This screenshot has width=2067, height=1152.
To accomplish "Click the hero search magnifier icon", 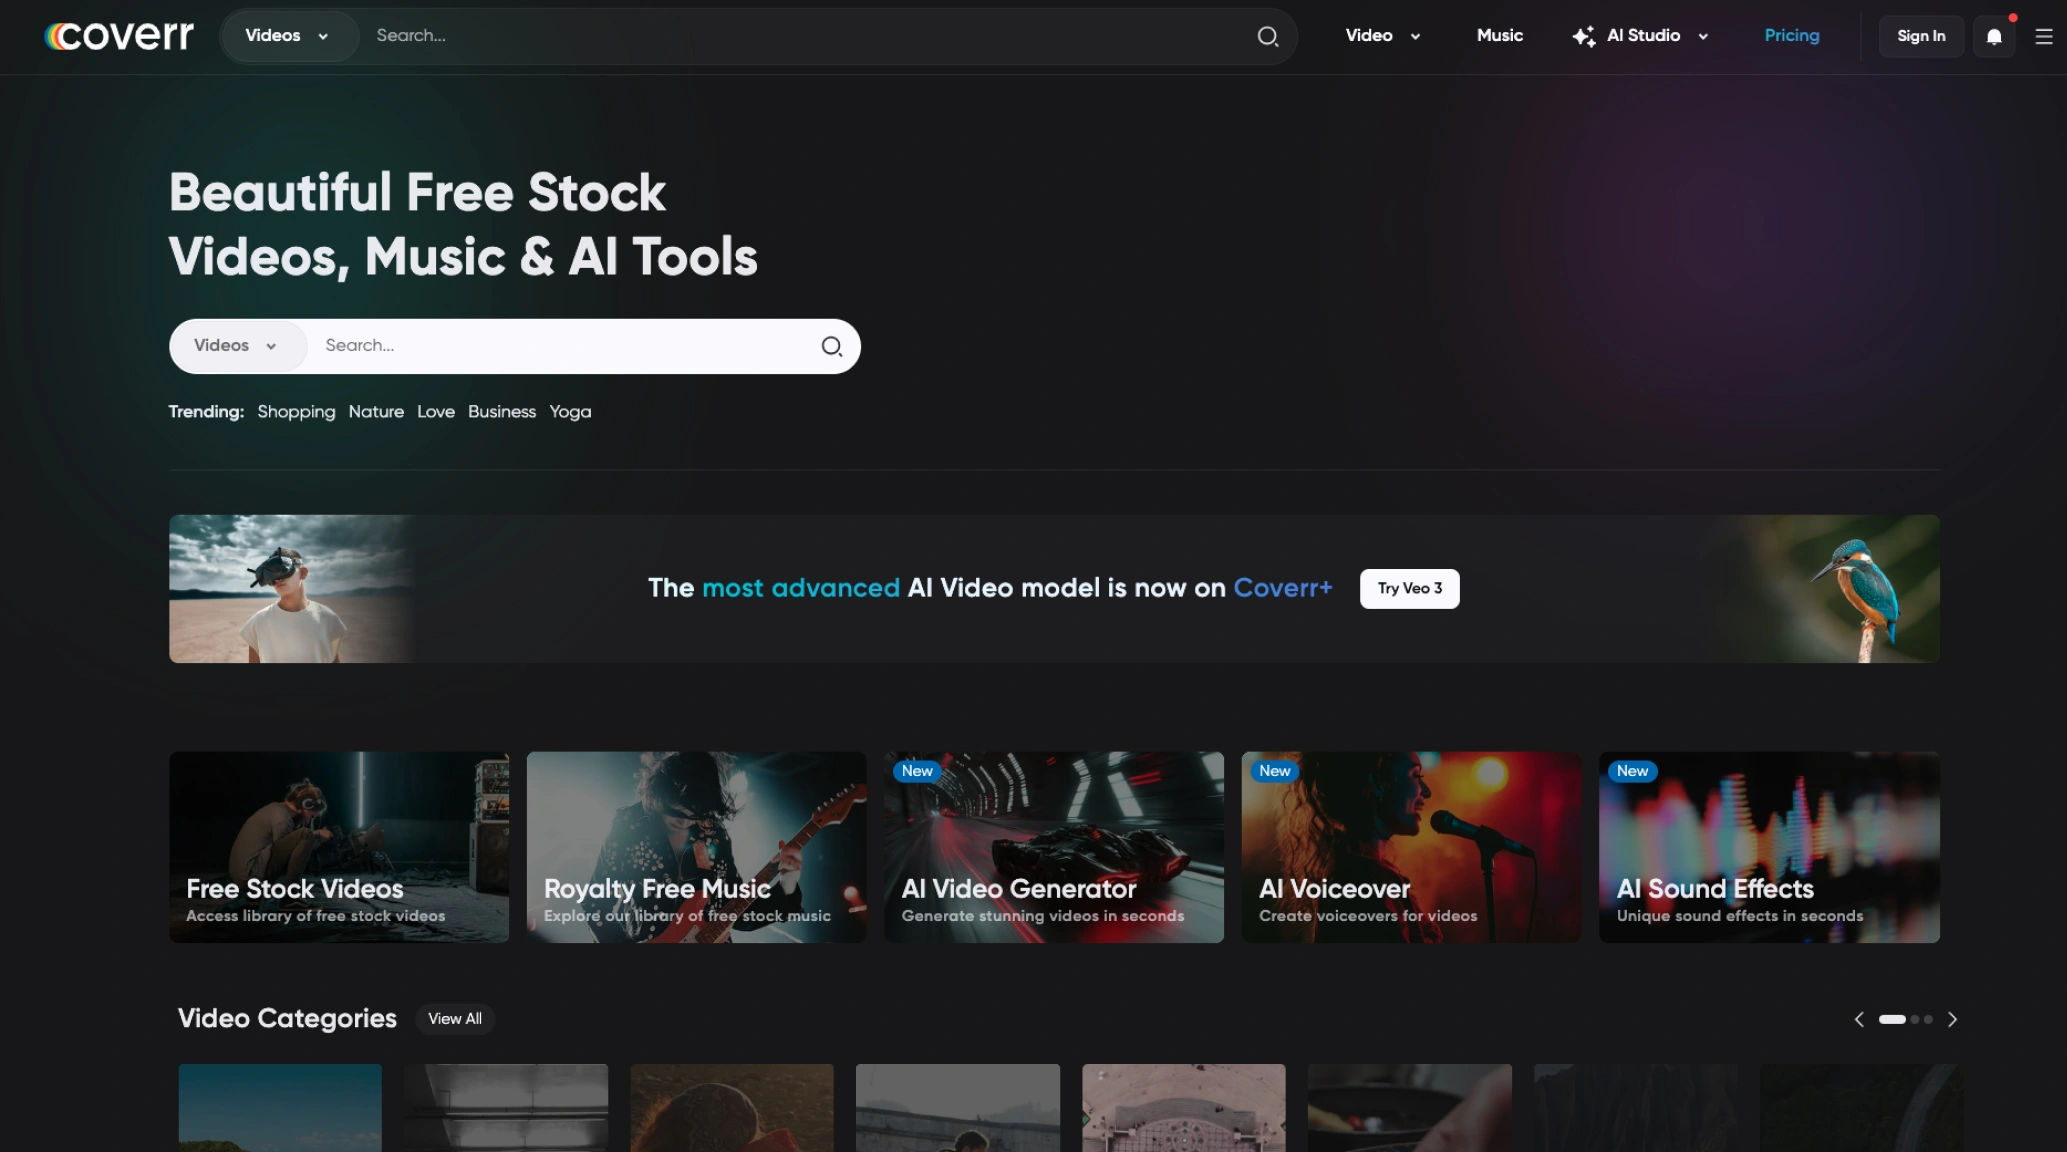I will click(x=832, y=346).
